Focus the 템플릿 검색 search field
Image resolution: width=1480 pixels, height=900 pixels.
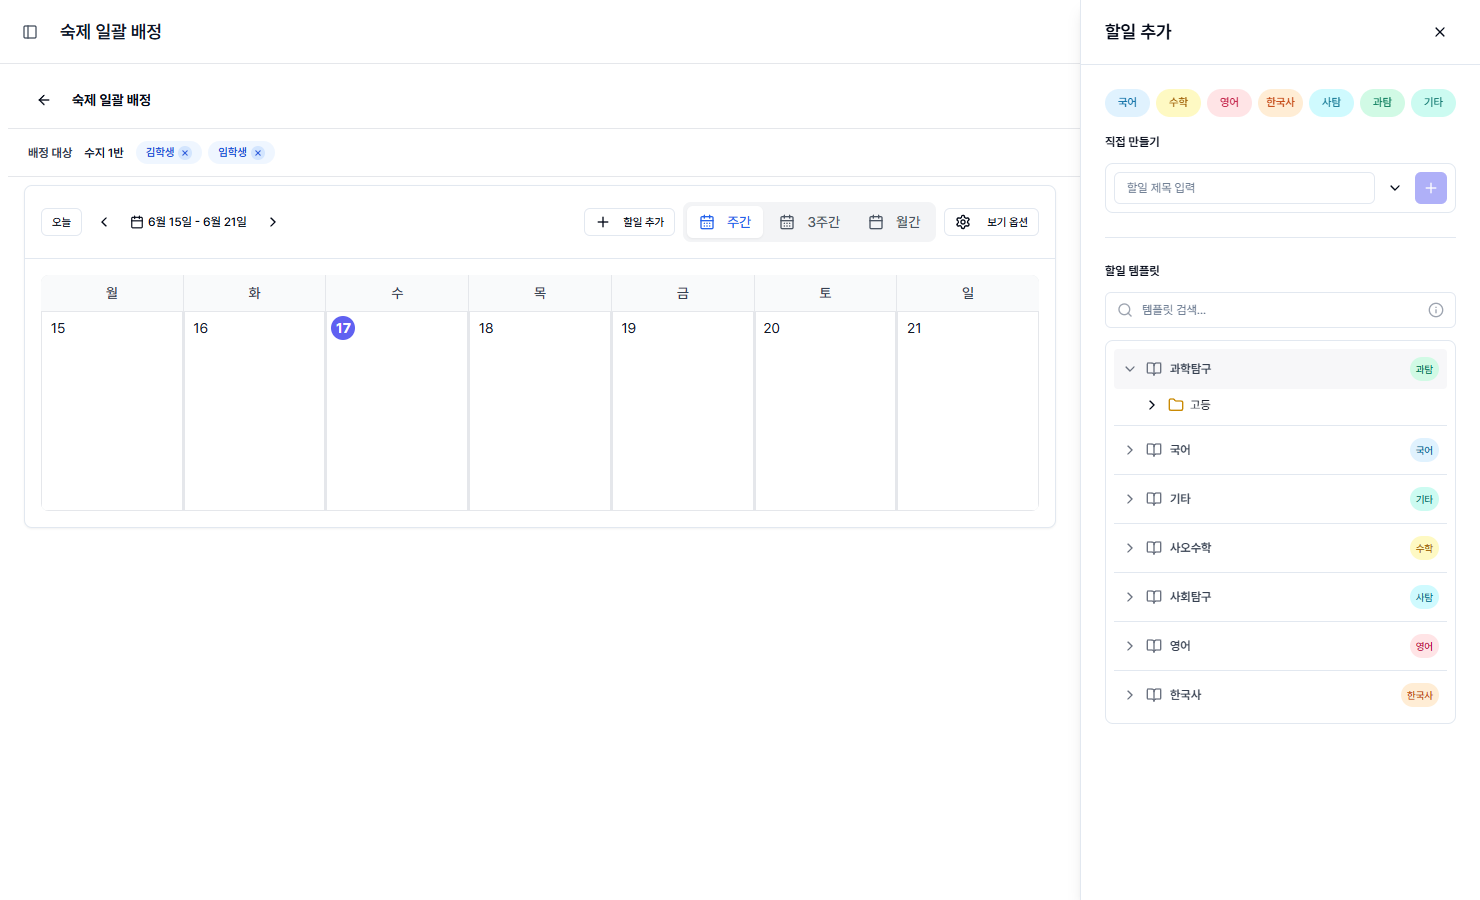(1280, 310)
